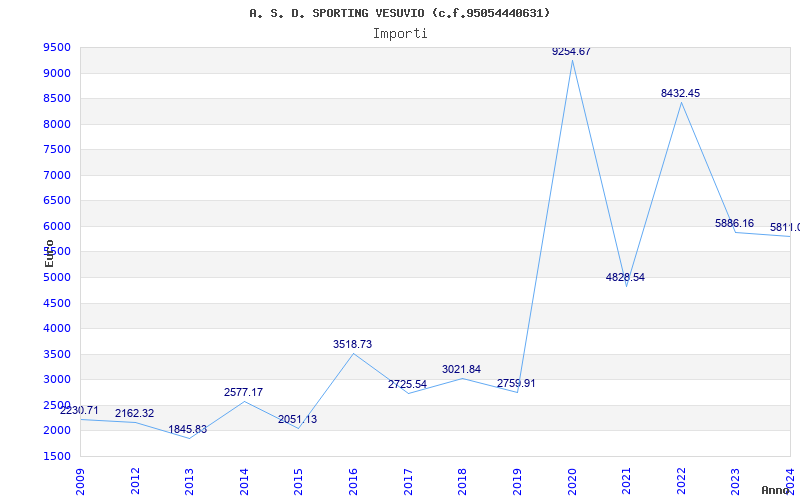This screenshot has height=500, width=800.
Task: Click the 2009 x-axis year label
Action: [80, 481]
